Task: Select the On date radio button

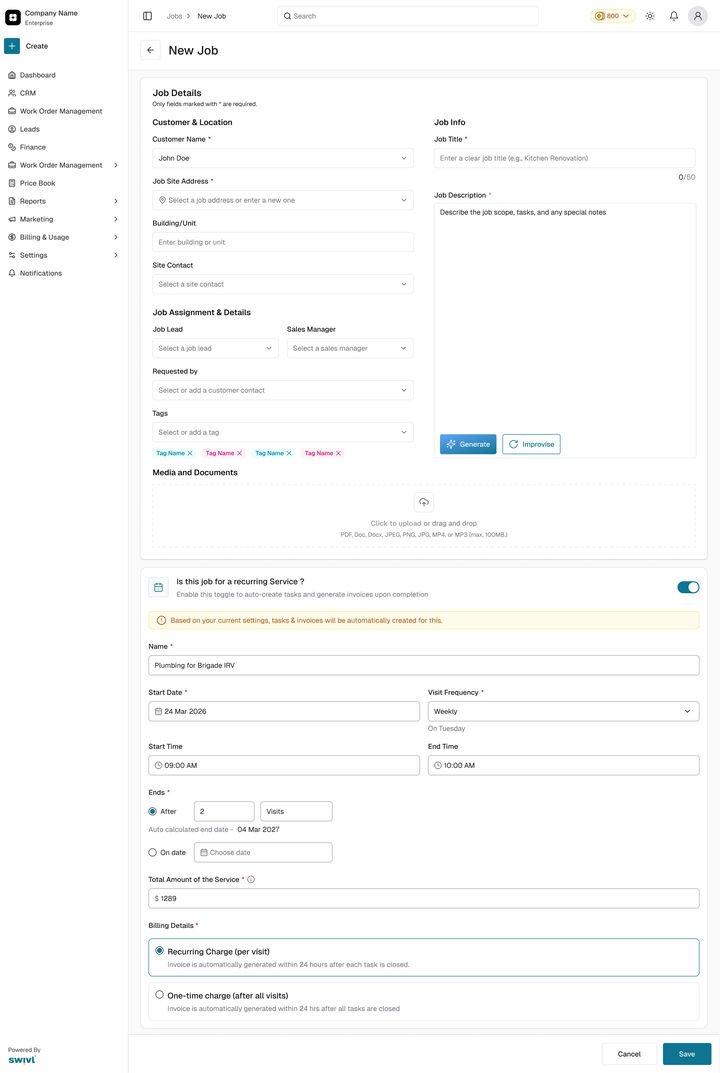Action: coord(153,853)
